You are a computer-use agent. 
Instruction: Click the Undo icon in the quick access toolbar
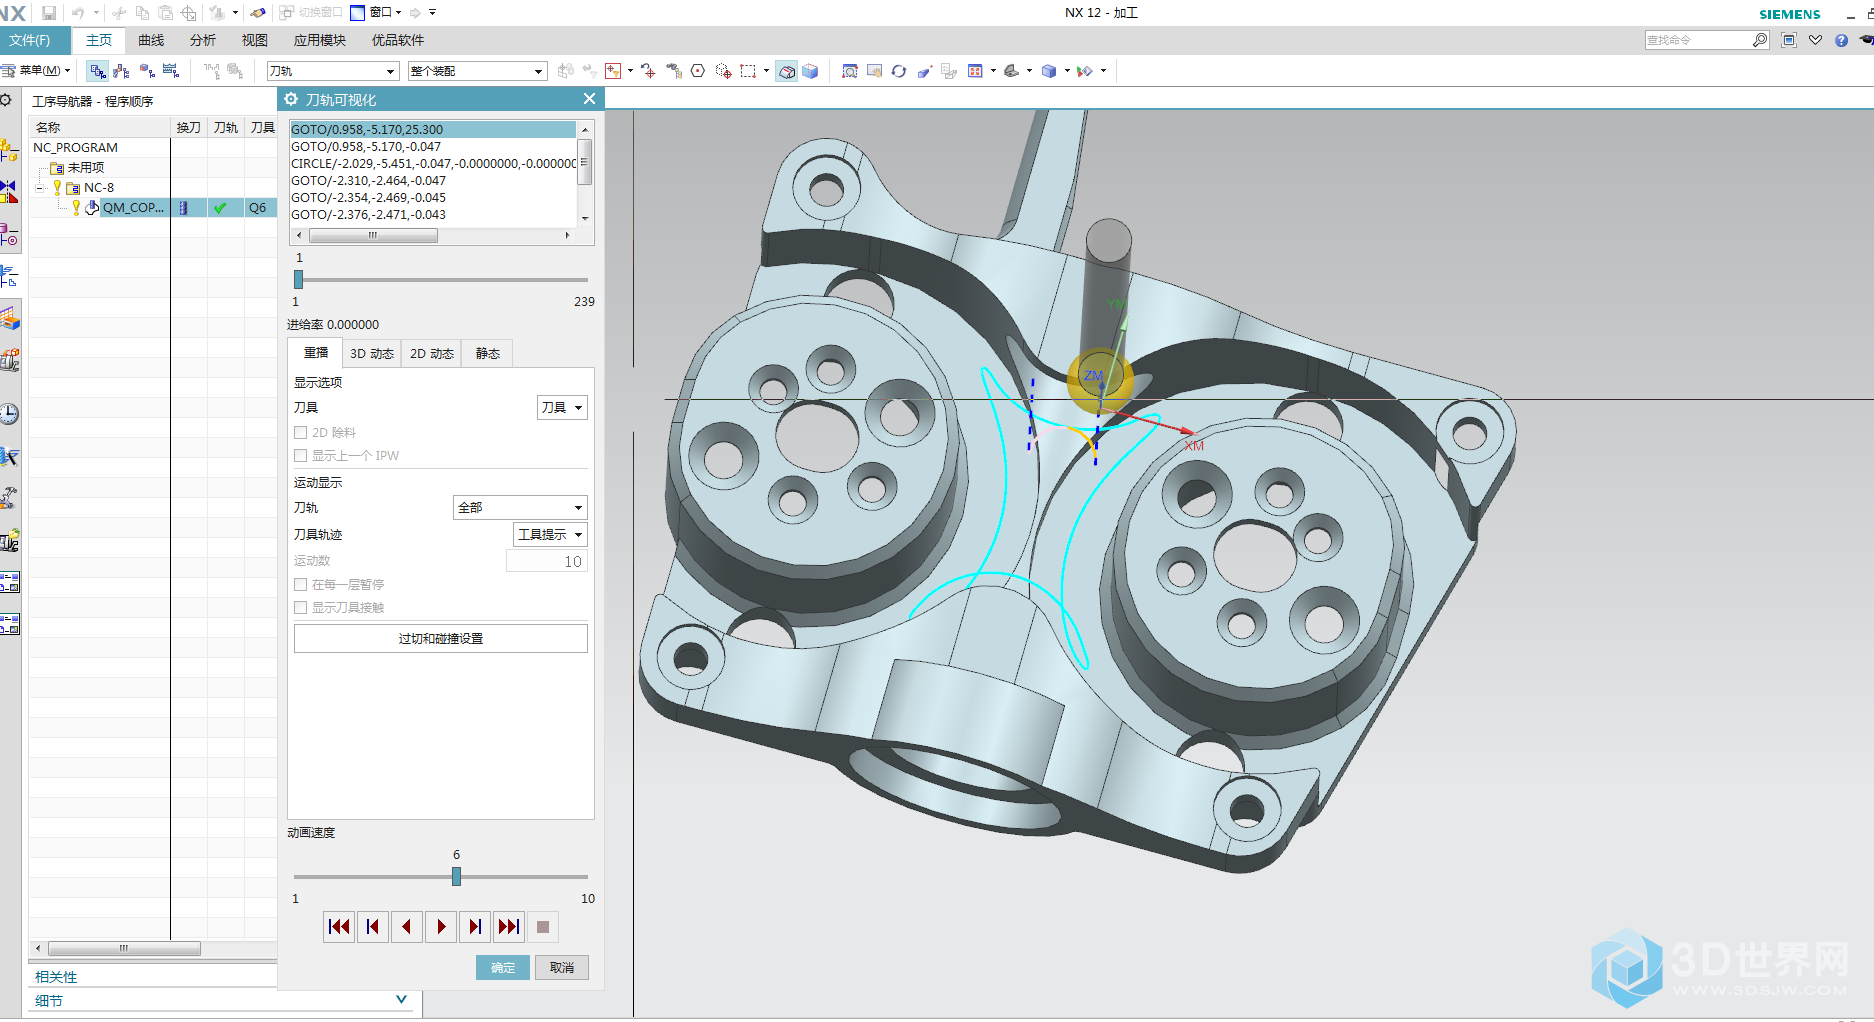coord(78,13)
